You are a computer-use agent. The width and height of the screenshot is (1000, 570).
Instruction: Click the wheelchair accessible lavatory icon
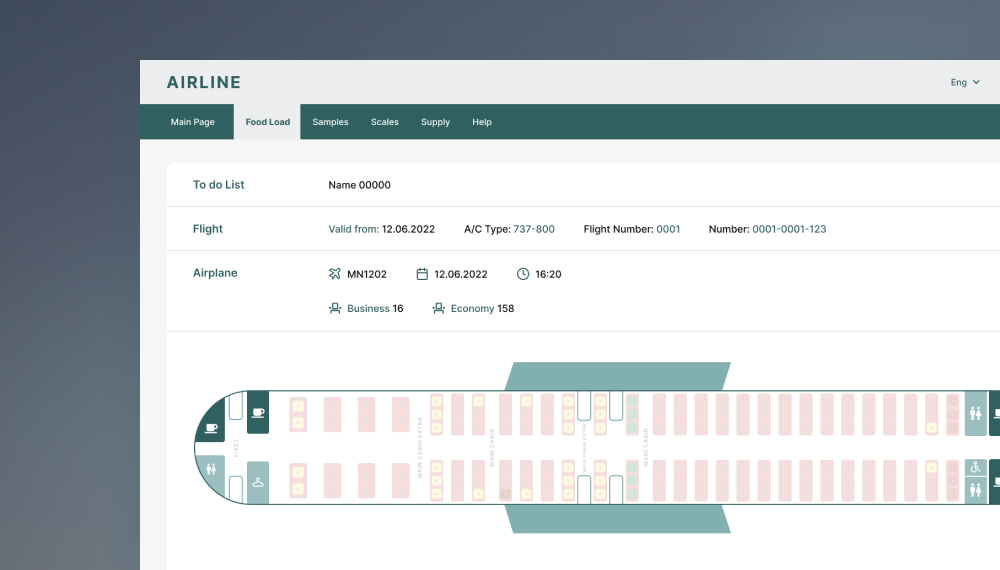(x=976, y=467)
